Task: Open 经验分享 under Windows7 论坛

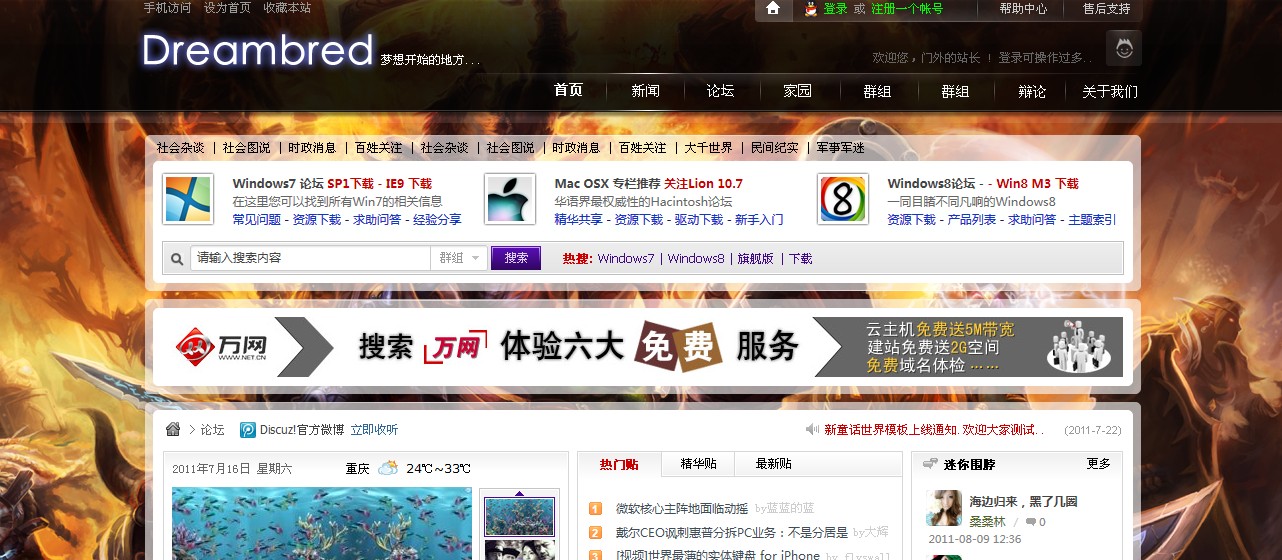Action: pyautogui.click(x=437, y=220)
